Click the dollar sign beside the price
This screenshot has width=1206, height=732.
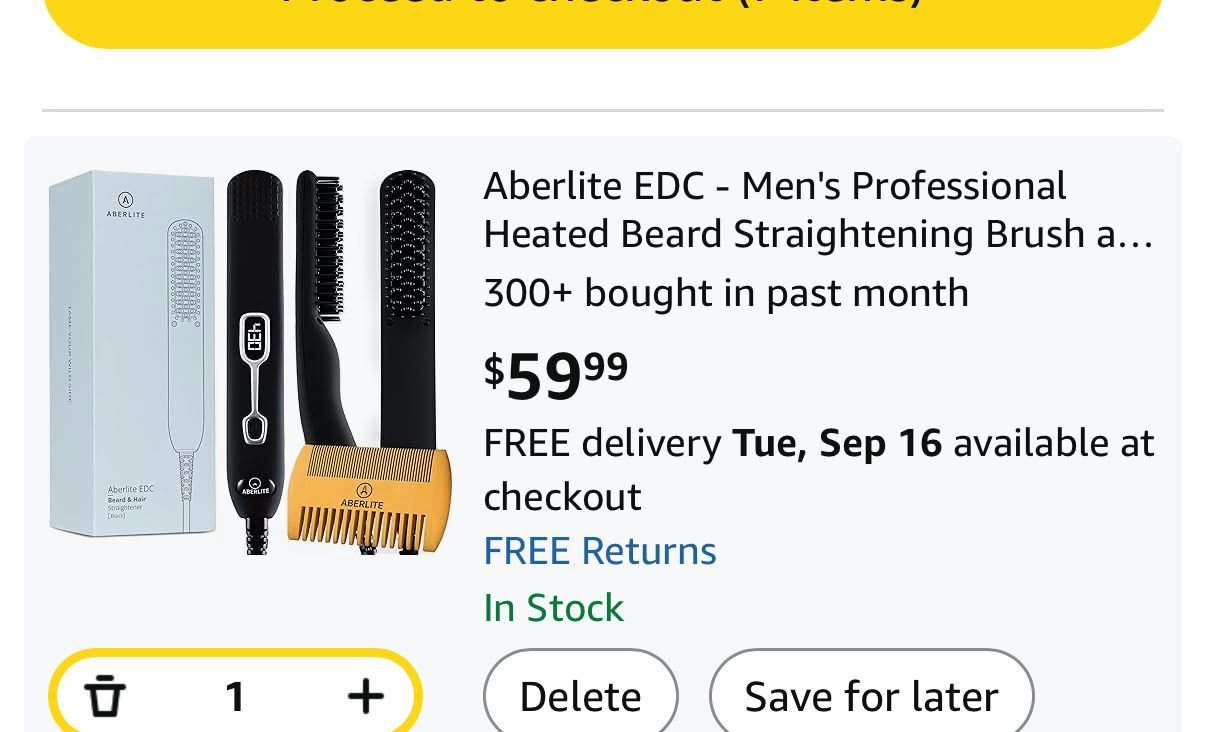click(494, 370)
